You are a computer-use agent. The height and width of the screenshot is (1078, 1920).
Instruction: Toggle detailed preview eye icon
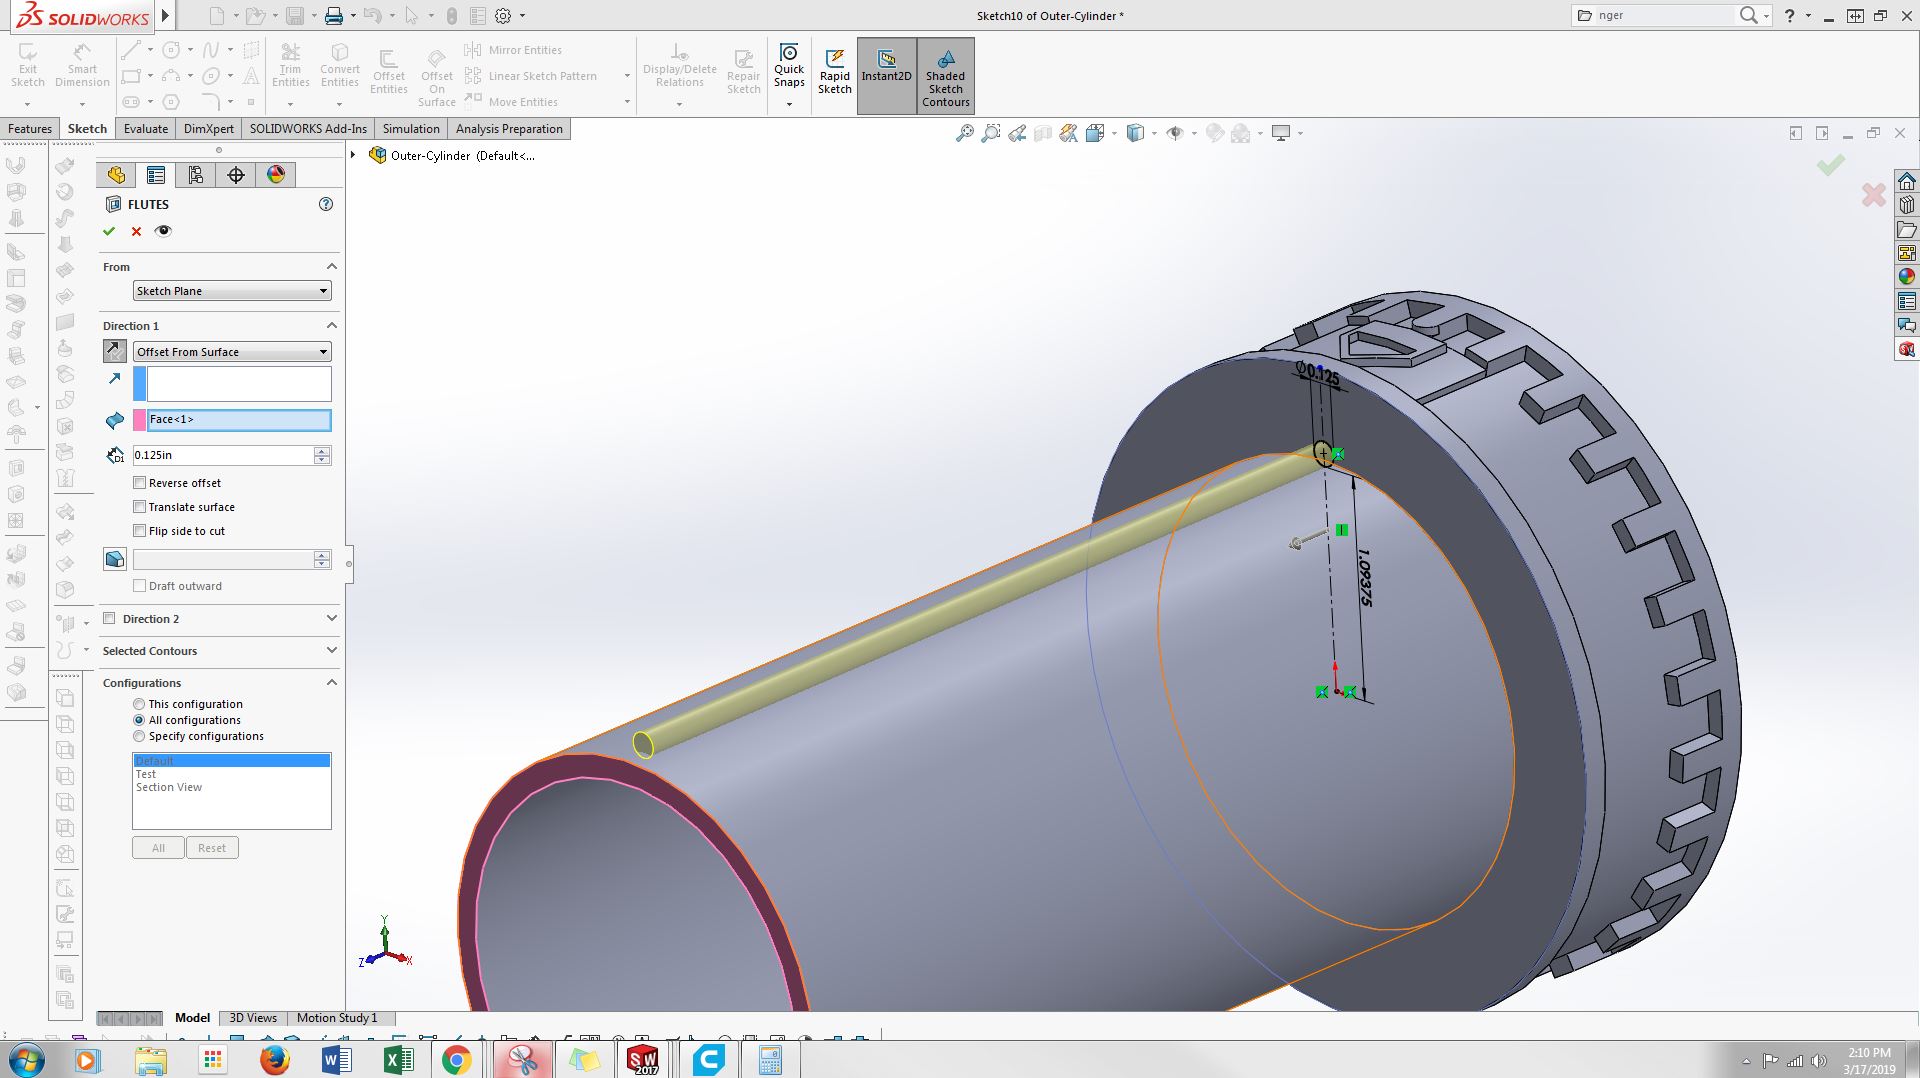click(x=164, y=231)
